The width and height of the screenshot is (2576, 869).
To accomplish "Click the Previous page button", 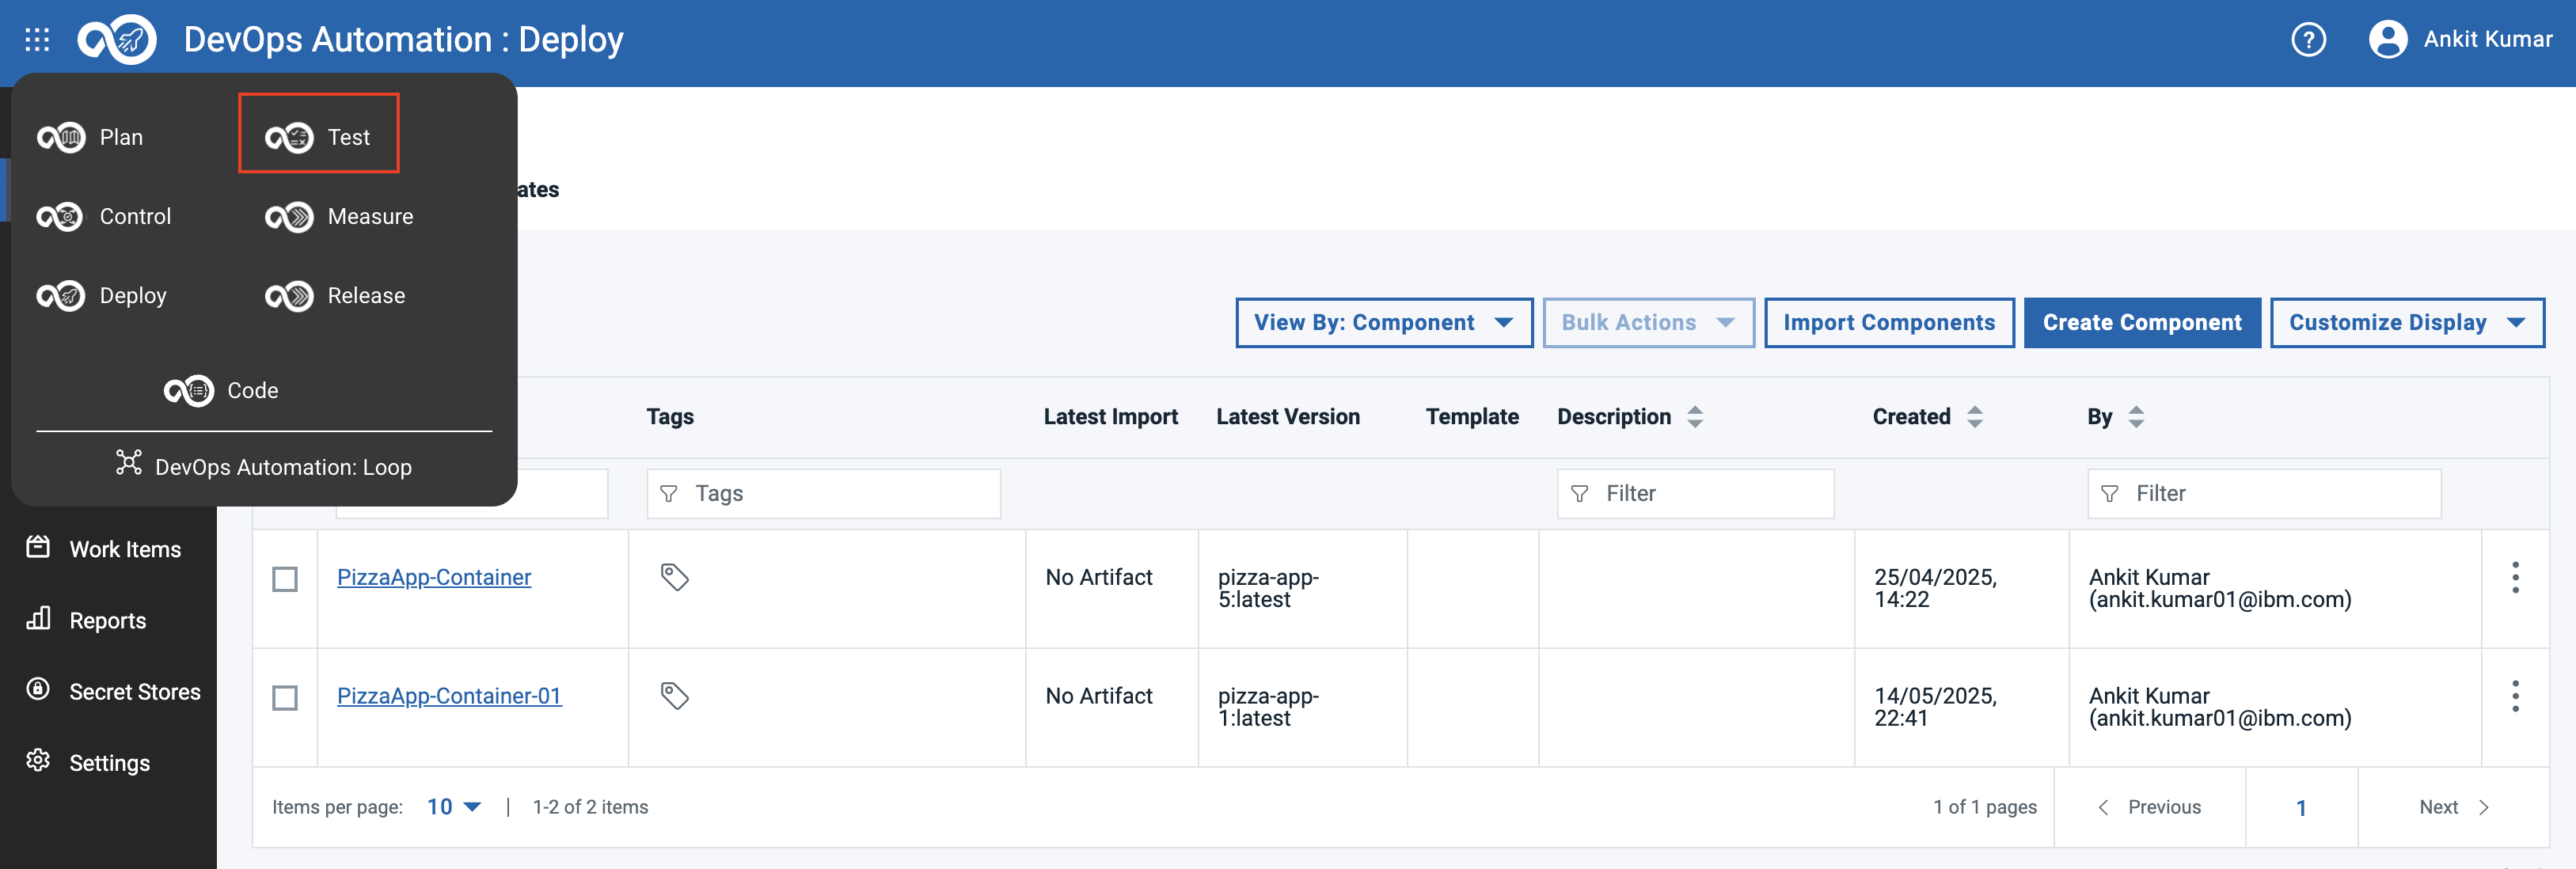I will pyautogui.click(x=2149, y=807).
